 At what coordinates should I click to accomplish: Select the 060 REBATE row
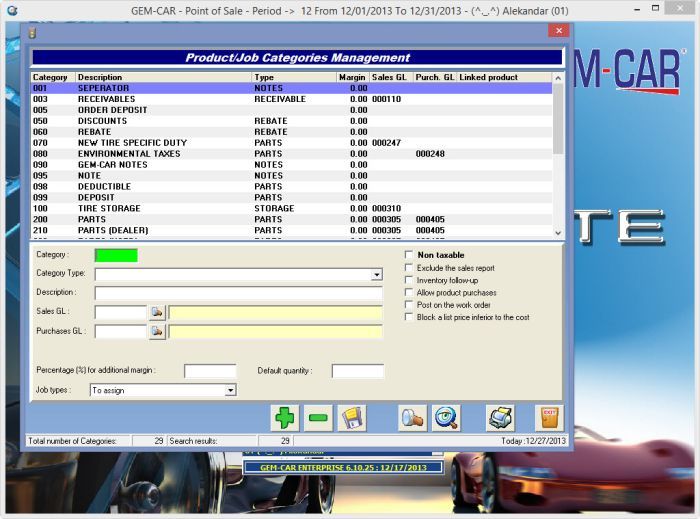292,132
